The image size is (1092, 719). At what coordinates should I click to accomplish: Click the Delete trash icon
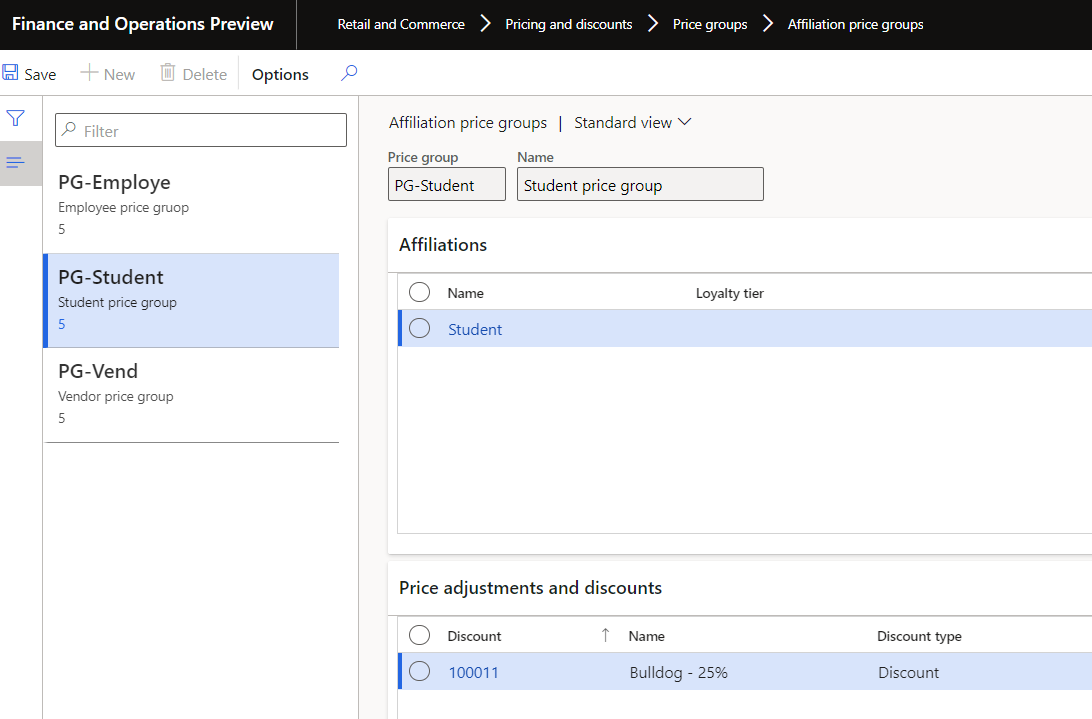[x=168, y=73]
